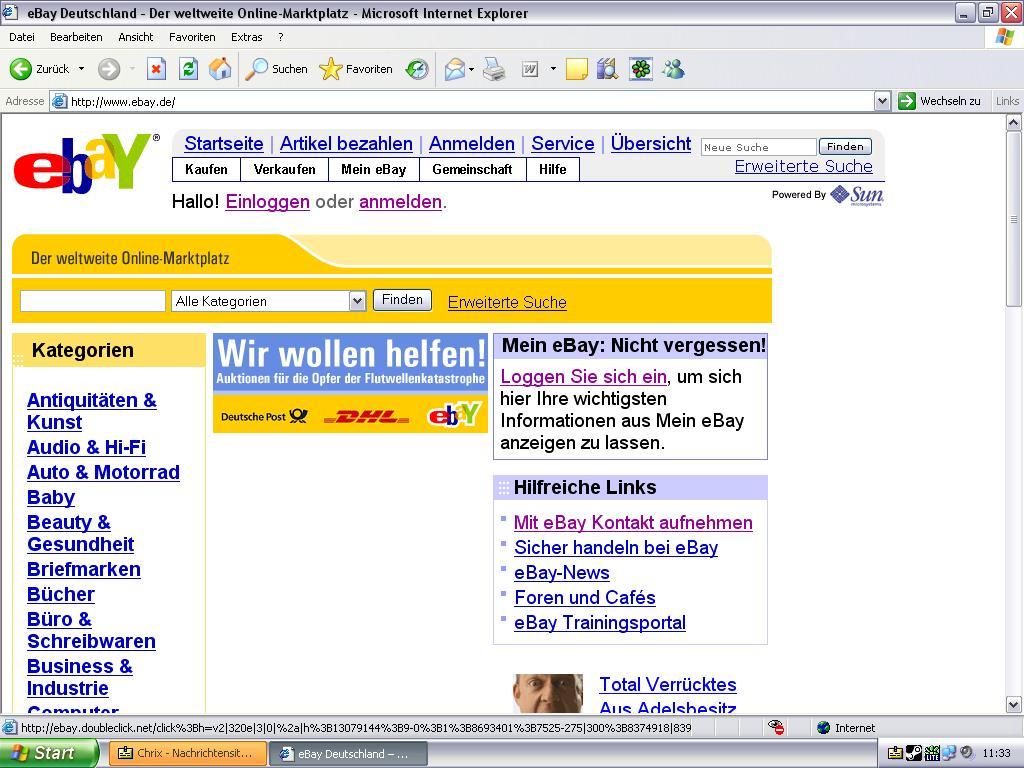This screenshot has height=768, width=1024.
Task: Open the eBay Trainingsportal link
Action: [x=600, y=622]
